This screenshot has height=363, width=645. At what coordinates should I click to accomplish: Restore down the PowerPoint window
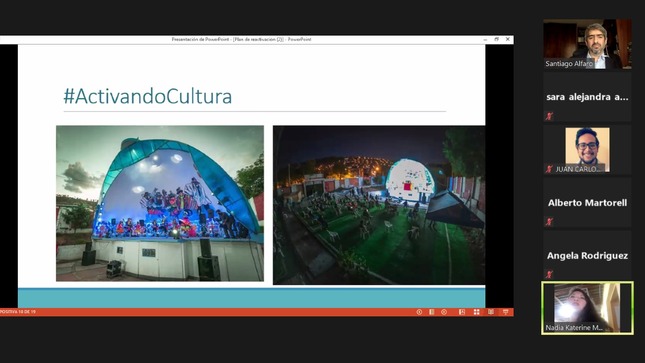497,40
